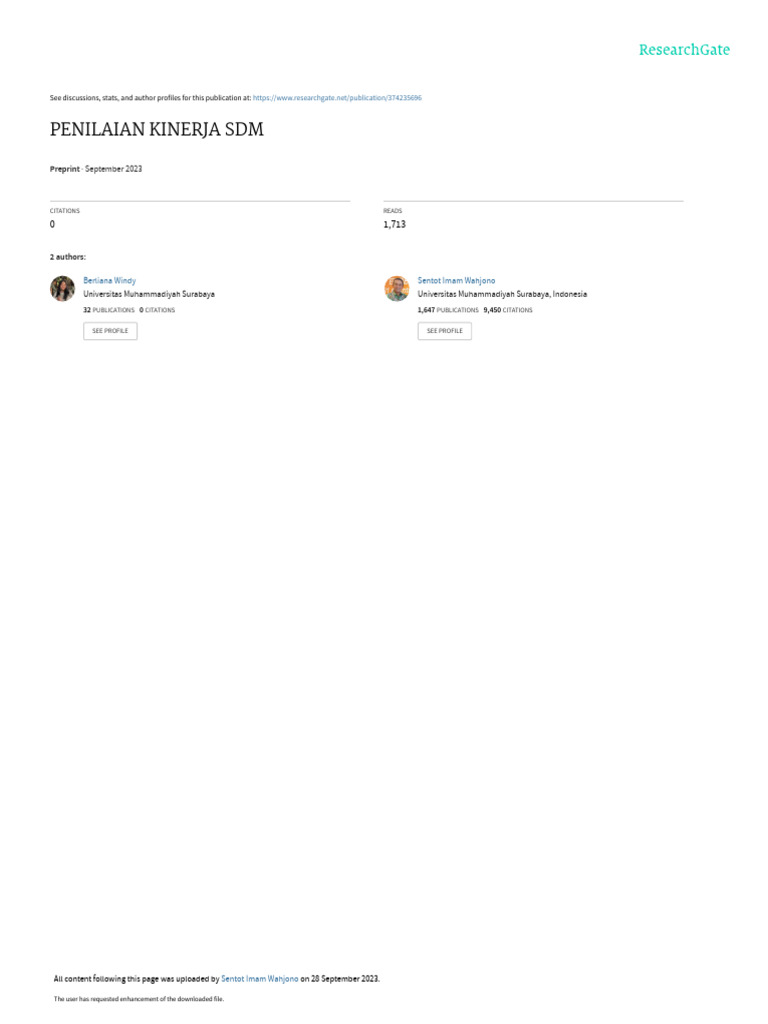Click Berliana's Universitas Muhammadiyah Surabaya affiliation
The image size is (768, 1024).
click(149, 295)
